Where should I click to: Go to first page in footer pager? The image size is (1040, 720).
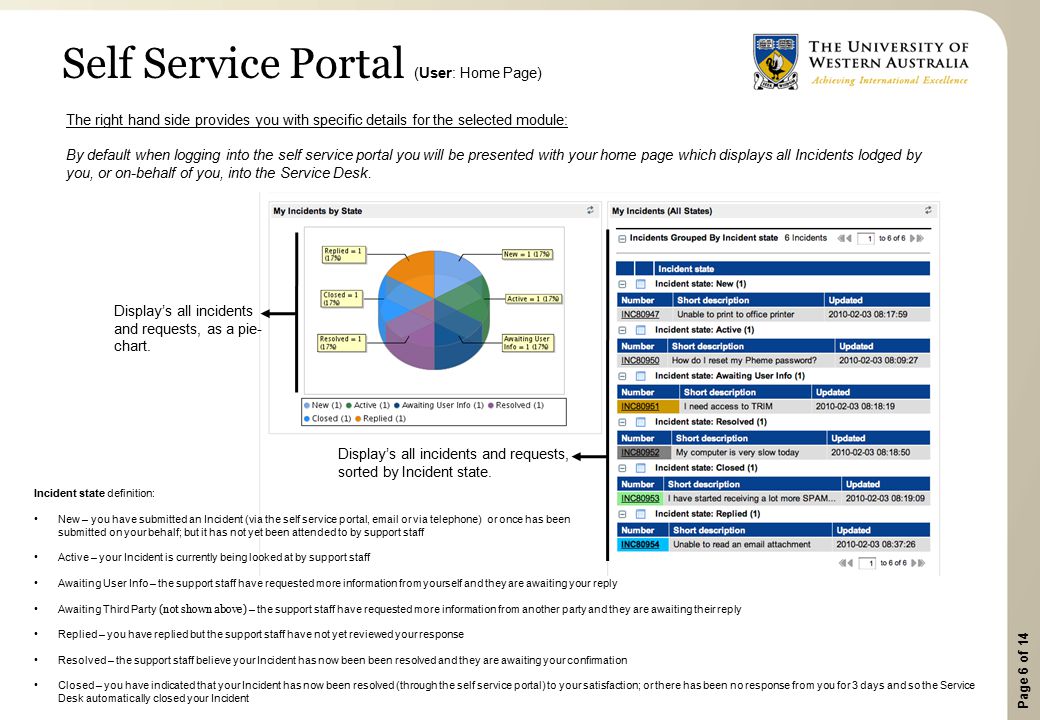(842, 563)
